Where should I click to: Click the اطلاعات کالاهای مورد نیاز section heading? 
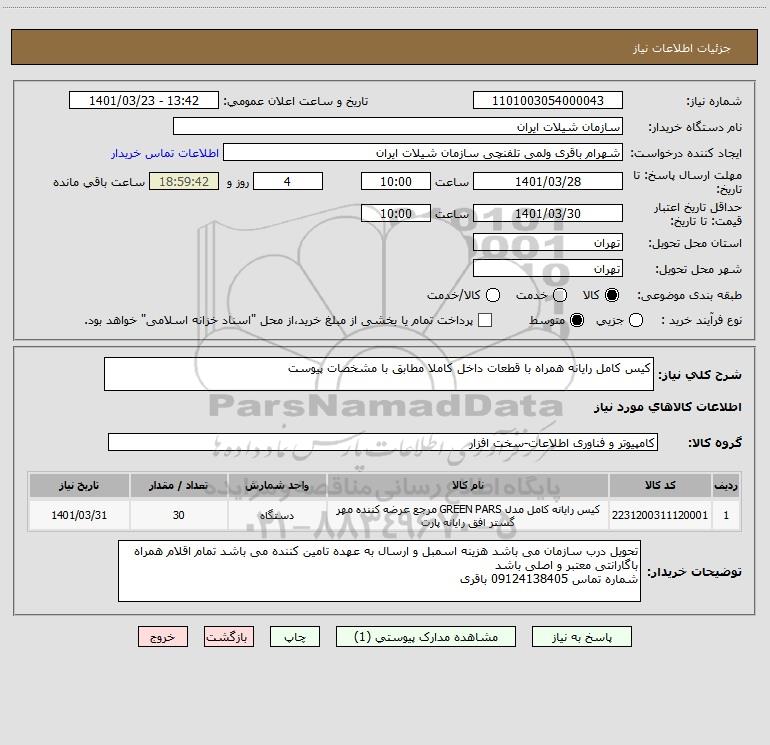click(667, 407)
